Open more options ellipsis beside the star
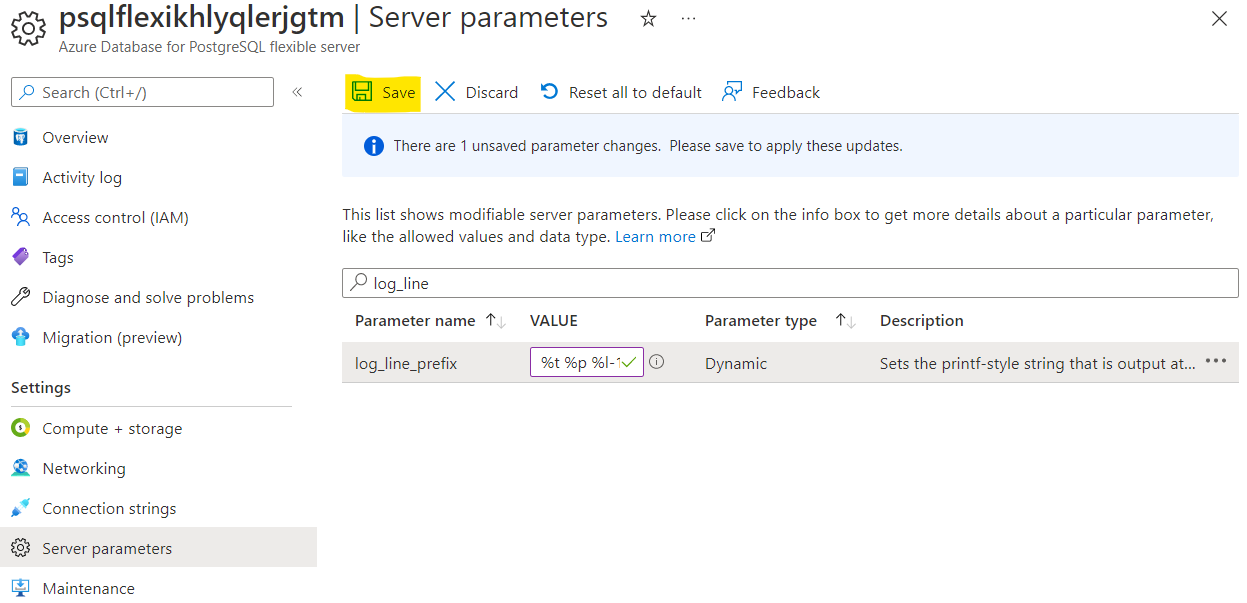This screenshot has height=603, width=1247. tap(688, 18)
